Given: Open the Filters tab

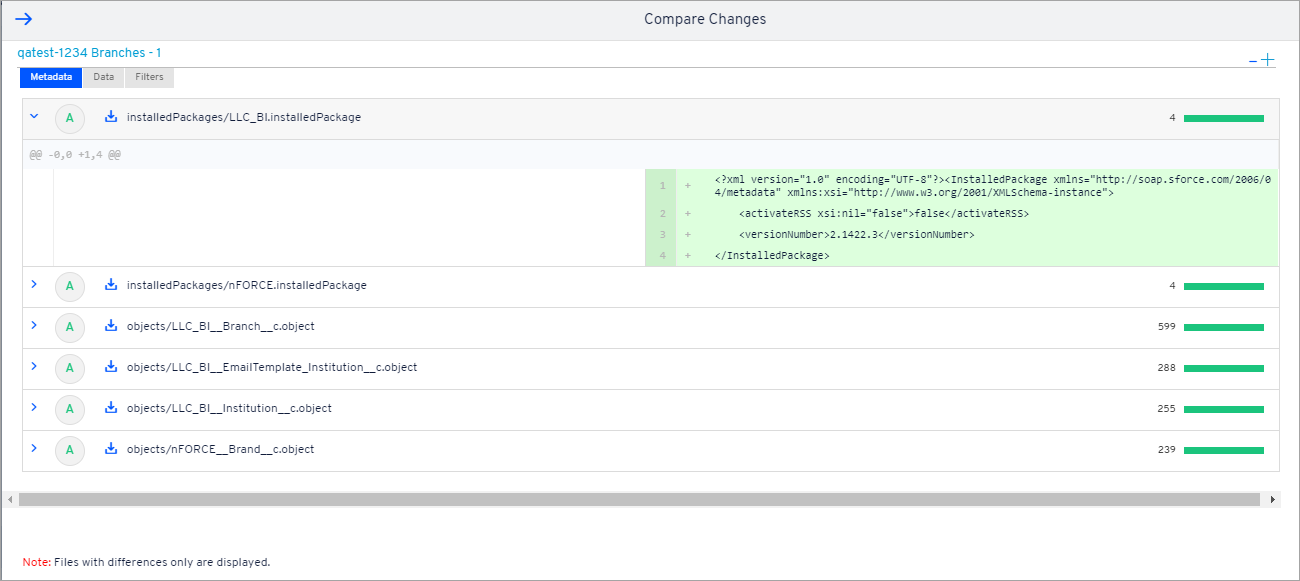Looking at the screenshot, I should click(148, 77).
